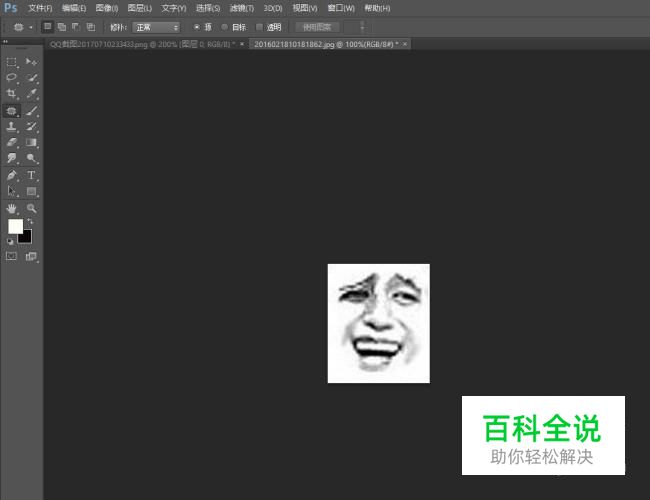Select the Rectangular Marquee tool
650x500 pixels.
click(x=11, y=62)
